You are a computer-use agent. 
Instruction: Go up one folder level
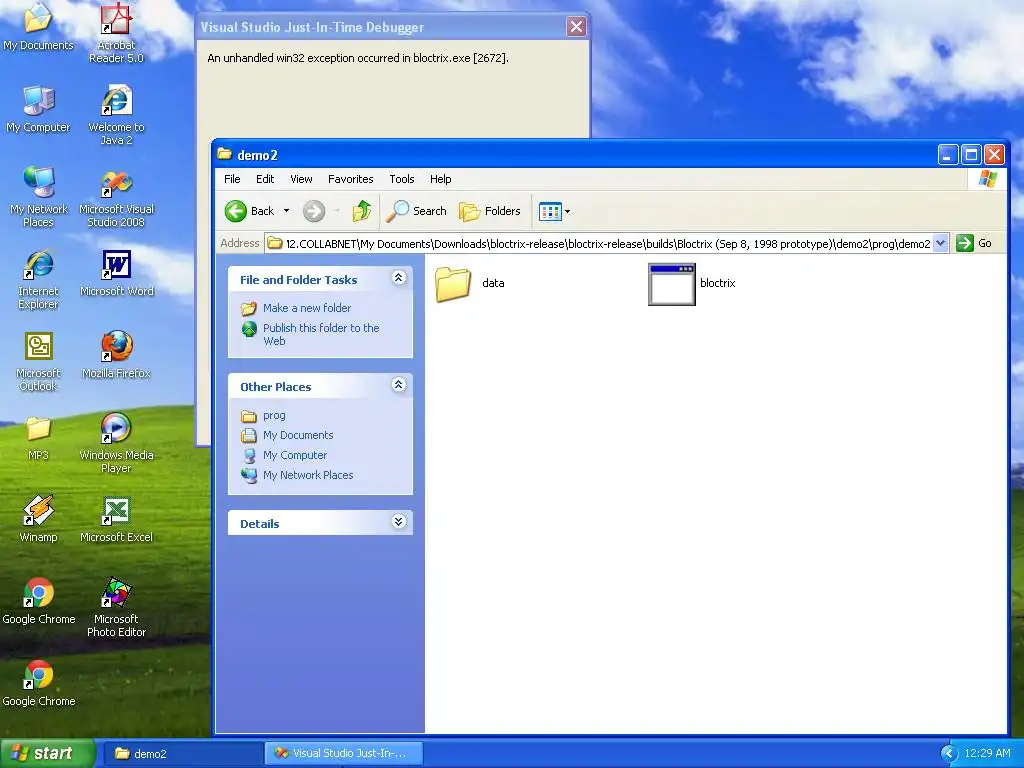click(x=362, y=211)
